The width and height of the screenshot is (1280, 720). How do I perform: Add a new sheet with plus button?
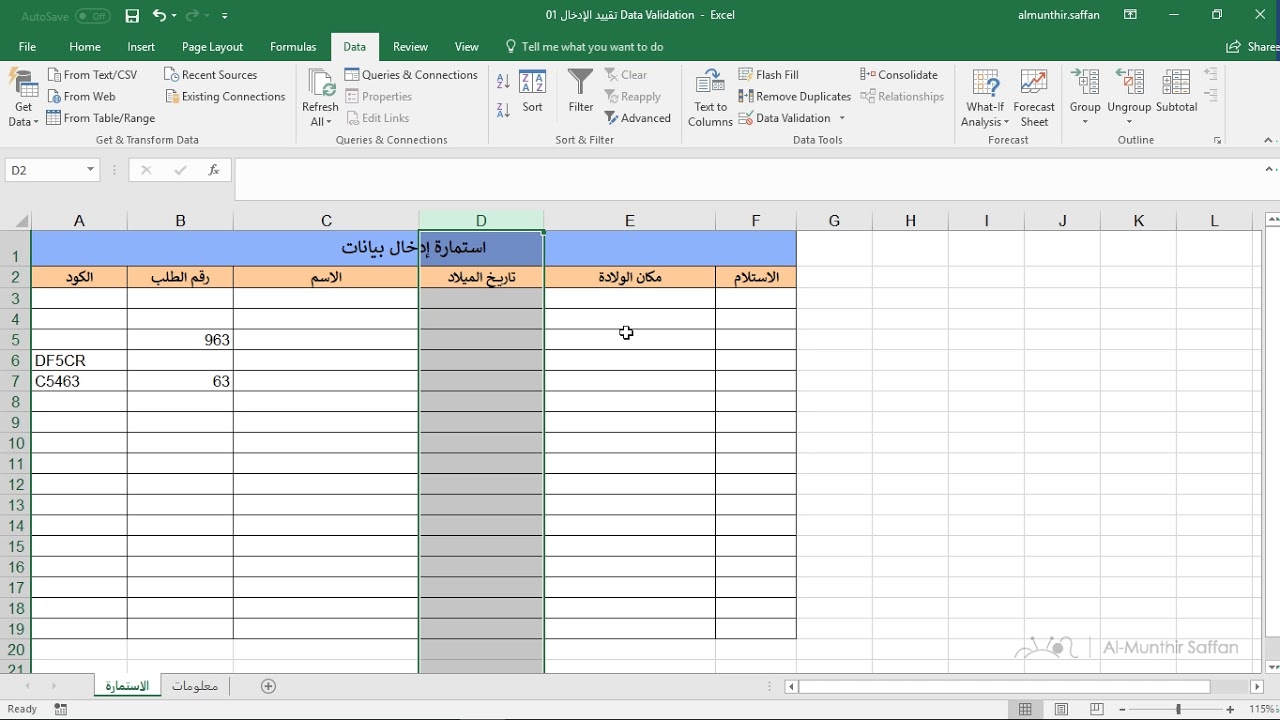[268, 686]
